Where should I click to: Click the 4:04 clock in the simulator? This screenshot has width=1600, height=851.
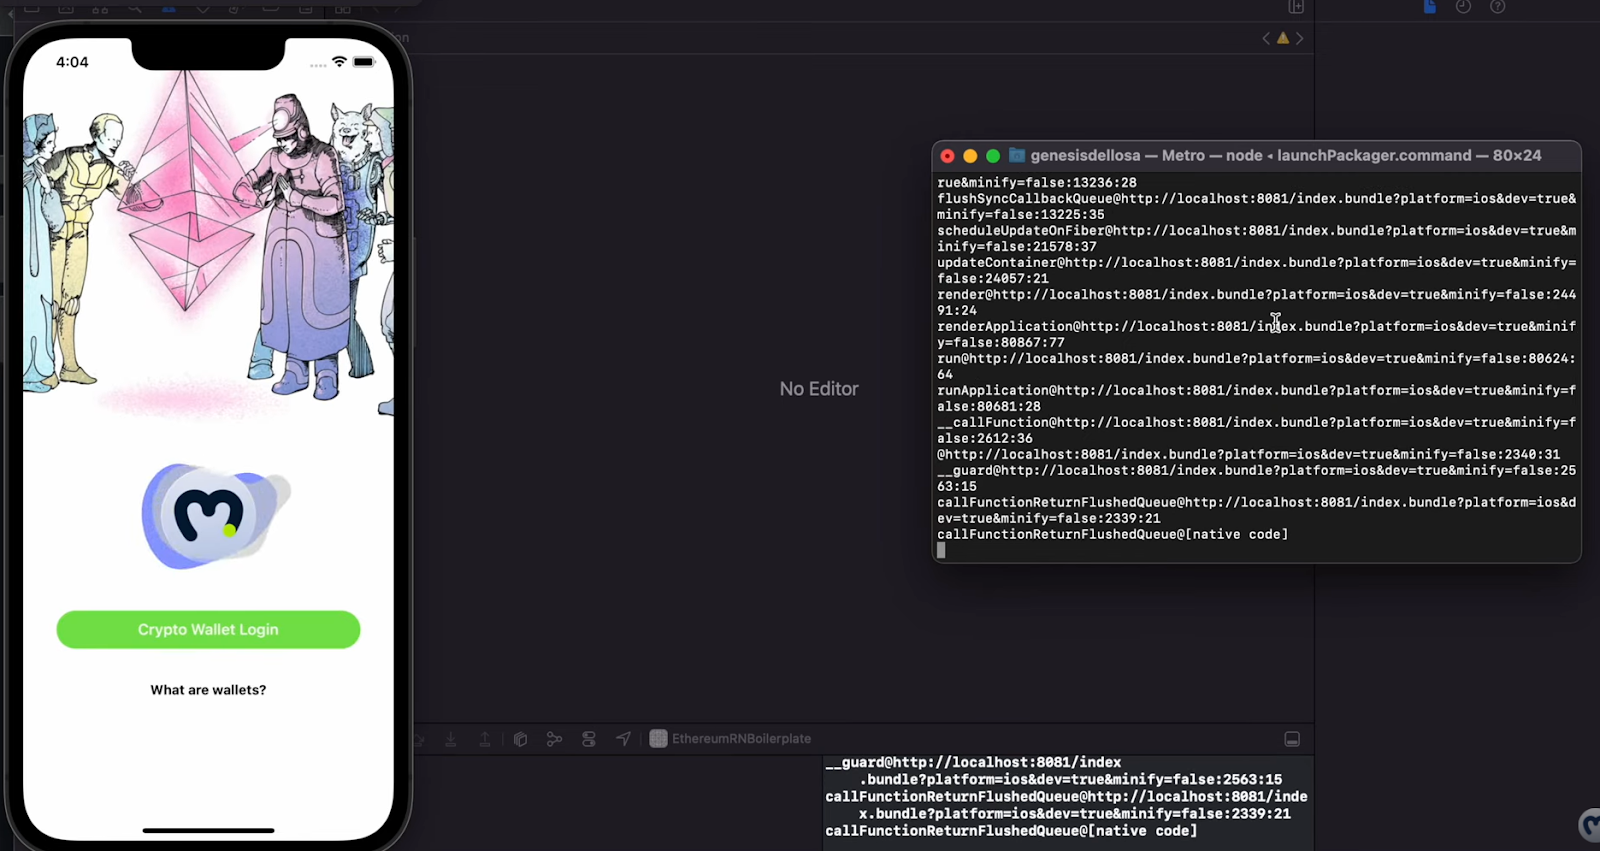(x=72, y=62)
